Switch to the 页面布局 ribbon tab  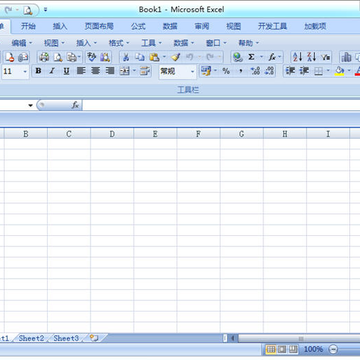99,26
